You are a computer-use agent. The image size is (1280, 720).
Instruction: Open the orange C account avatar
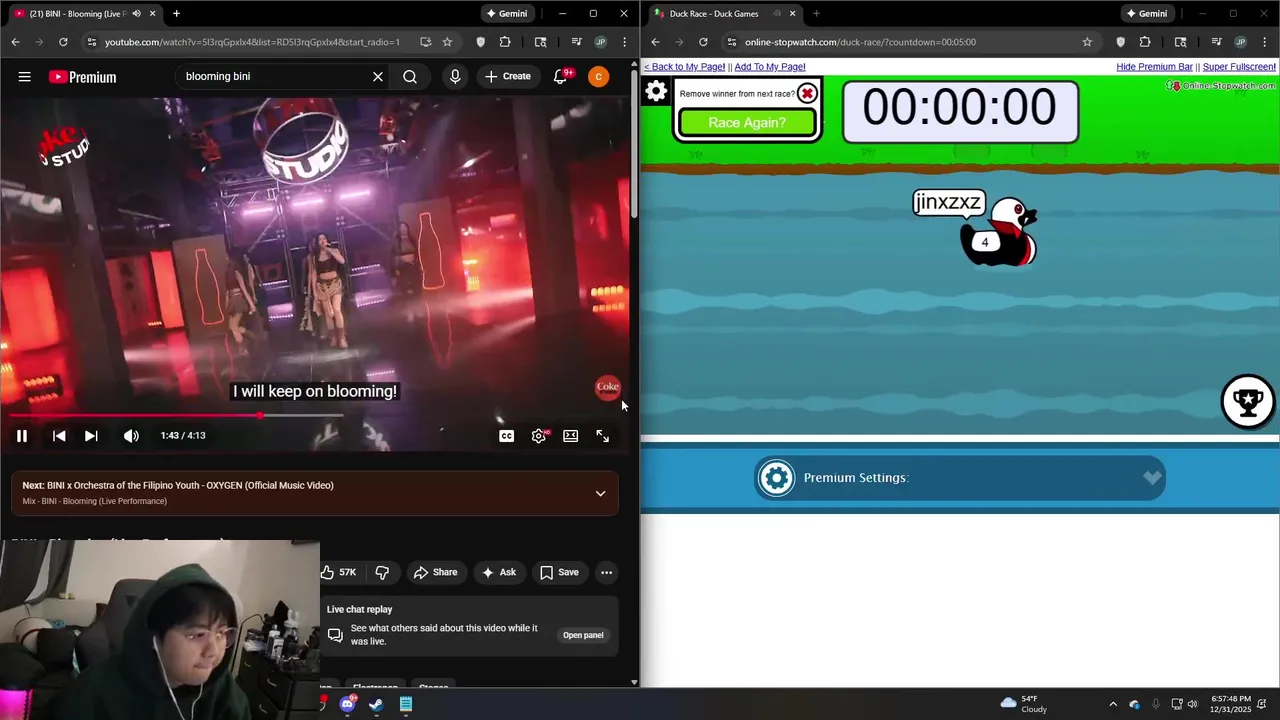pos(598,77)
